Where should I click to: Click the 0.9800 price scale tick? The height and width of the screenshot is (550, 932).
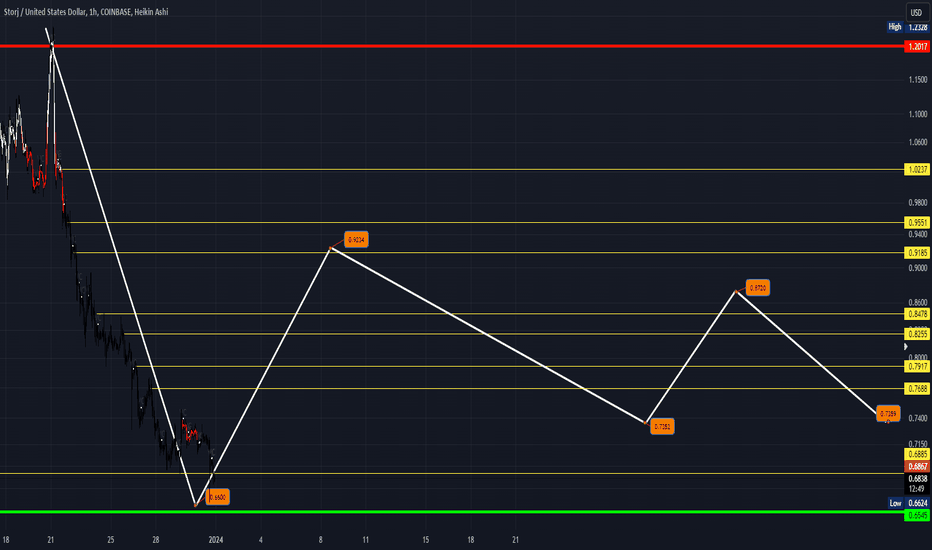pyautogui.click(x=918, y=203)
